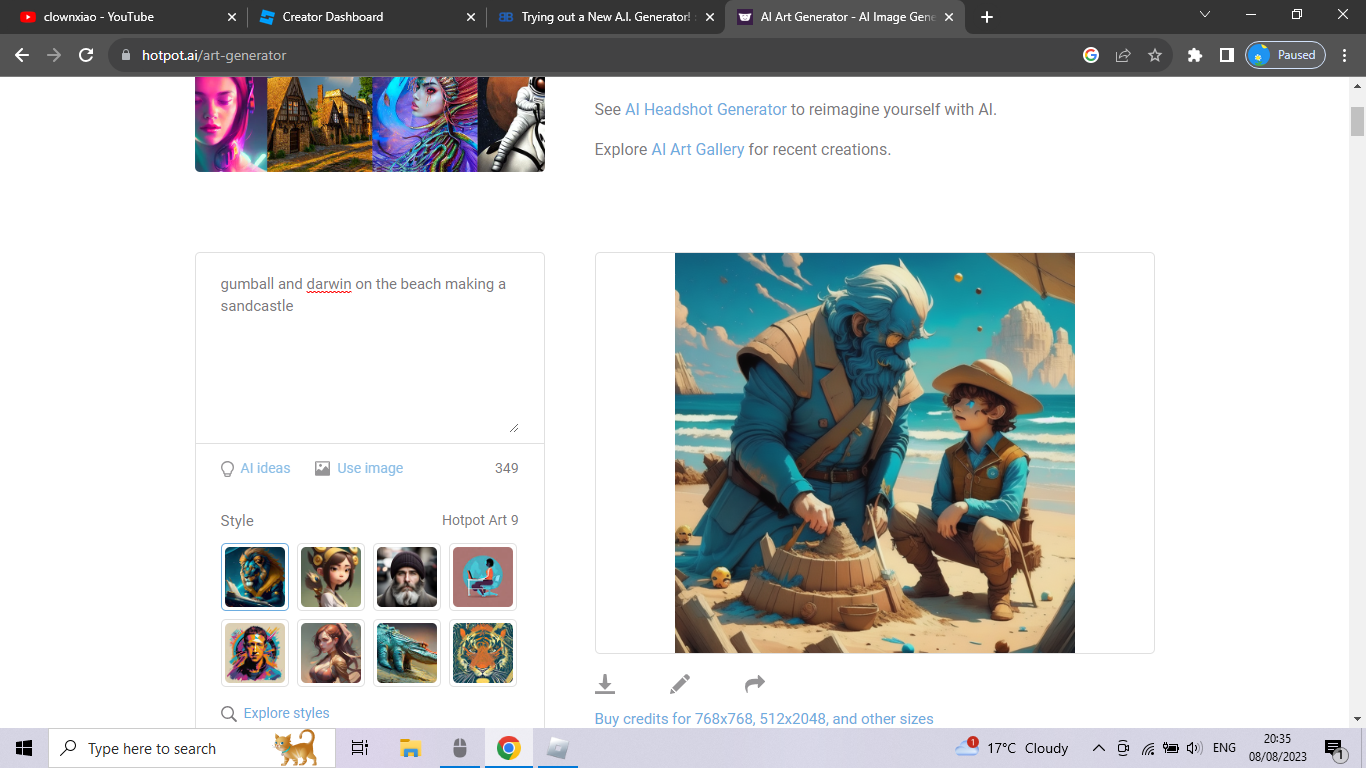Close the clownxiao YouTube tab

[232, 17]
